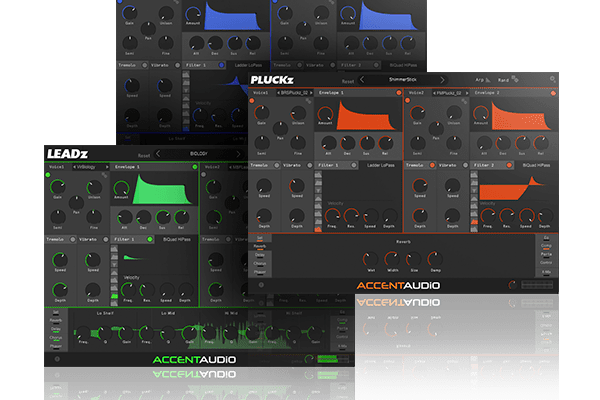Click the LEADz logo

click(x=67, y=154)
